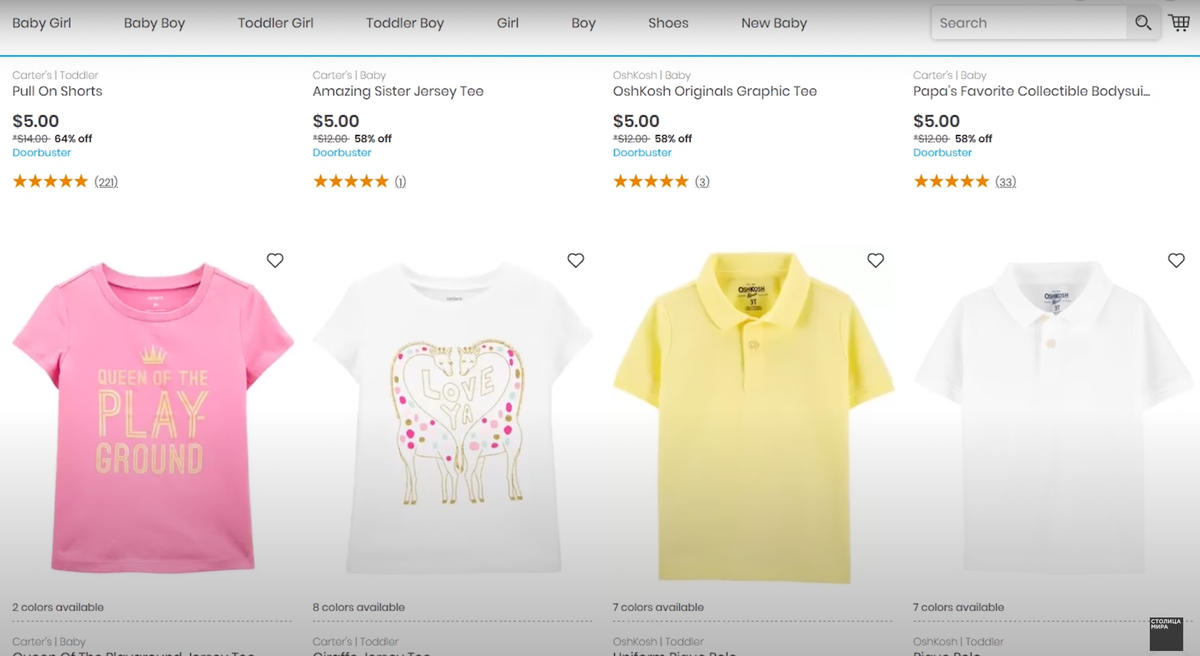View the 221 reviews for shorts
The height and width of the screenshot is (656, 1200).
[106, 182]
